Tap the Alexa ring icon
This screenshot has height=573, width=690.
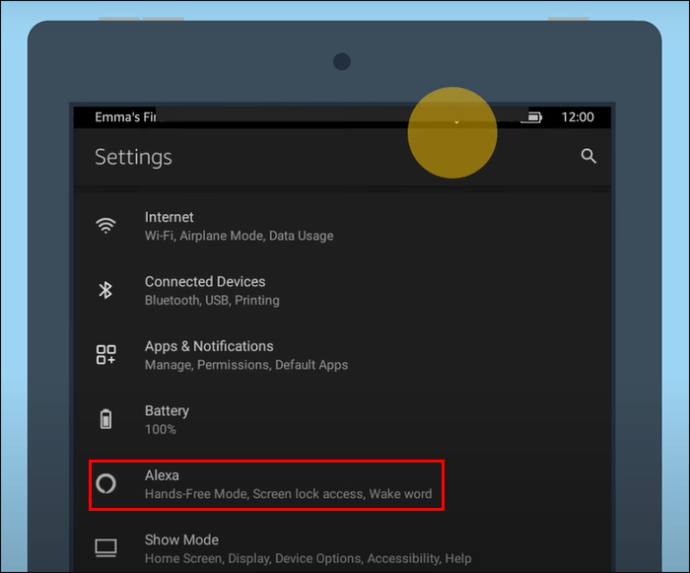pos(106,484)
